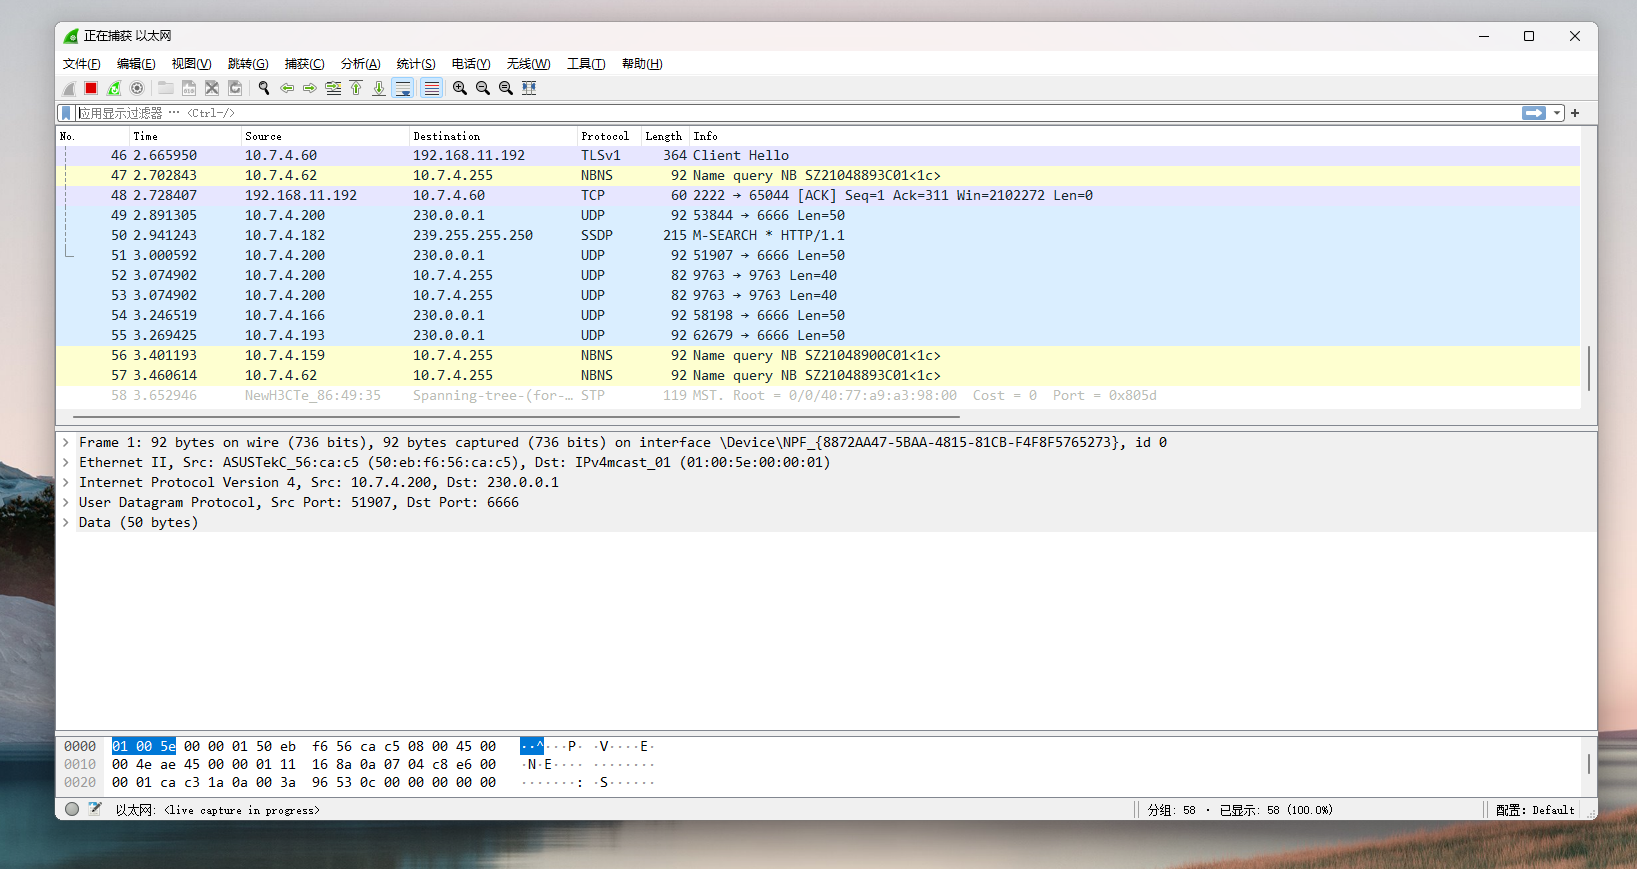This screenshot has height=869, width=1637.
Task: Sort by Source column header
Action: (326, 136)
